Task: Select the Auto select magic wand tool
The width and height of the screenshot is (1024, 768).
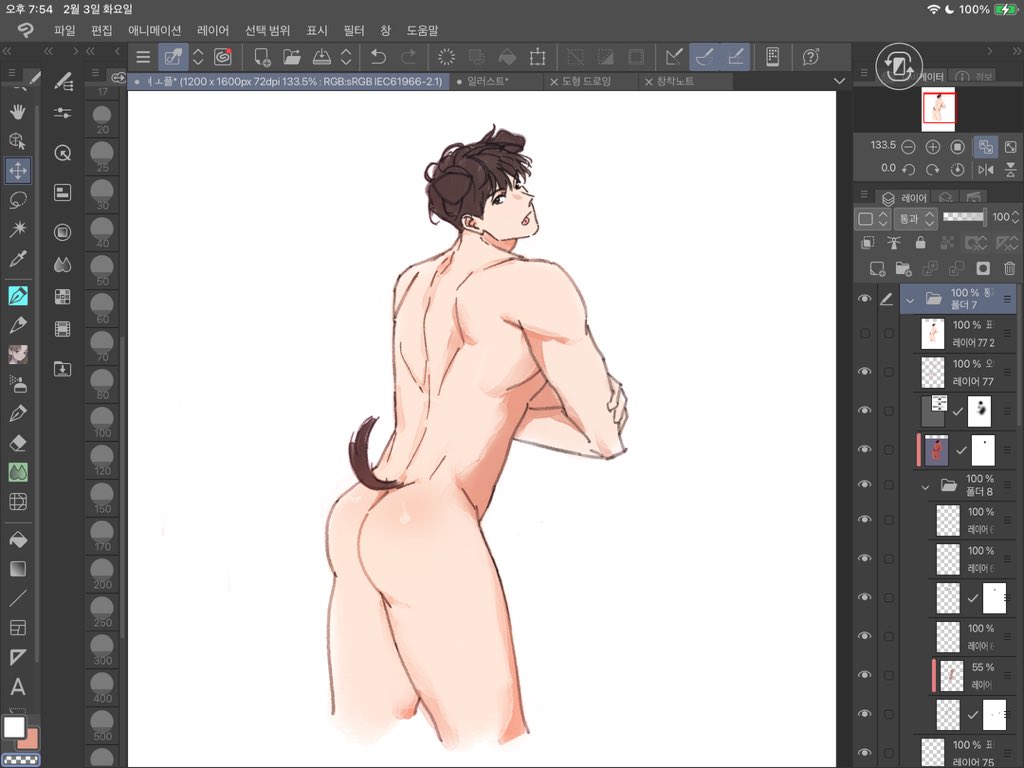Action: (18, 229)
